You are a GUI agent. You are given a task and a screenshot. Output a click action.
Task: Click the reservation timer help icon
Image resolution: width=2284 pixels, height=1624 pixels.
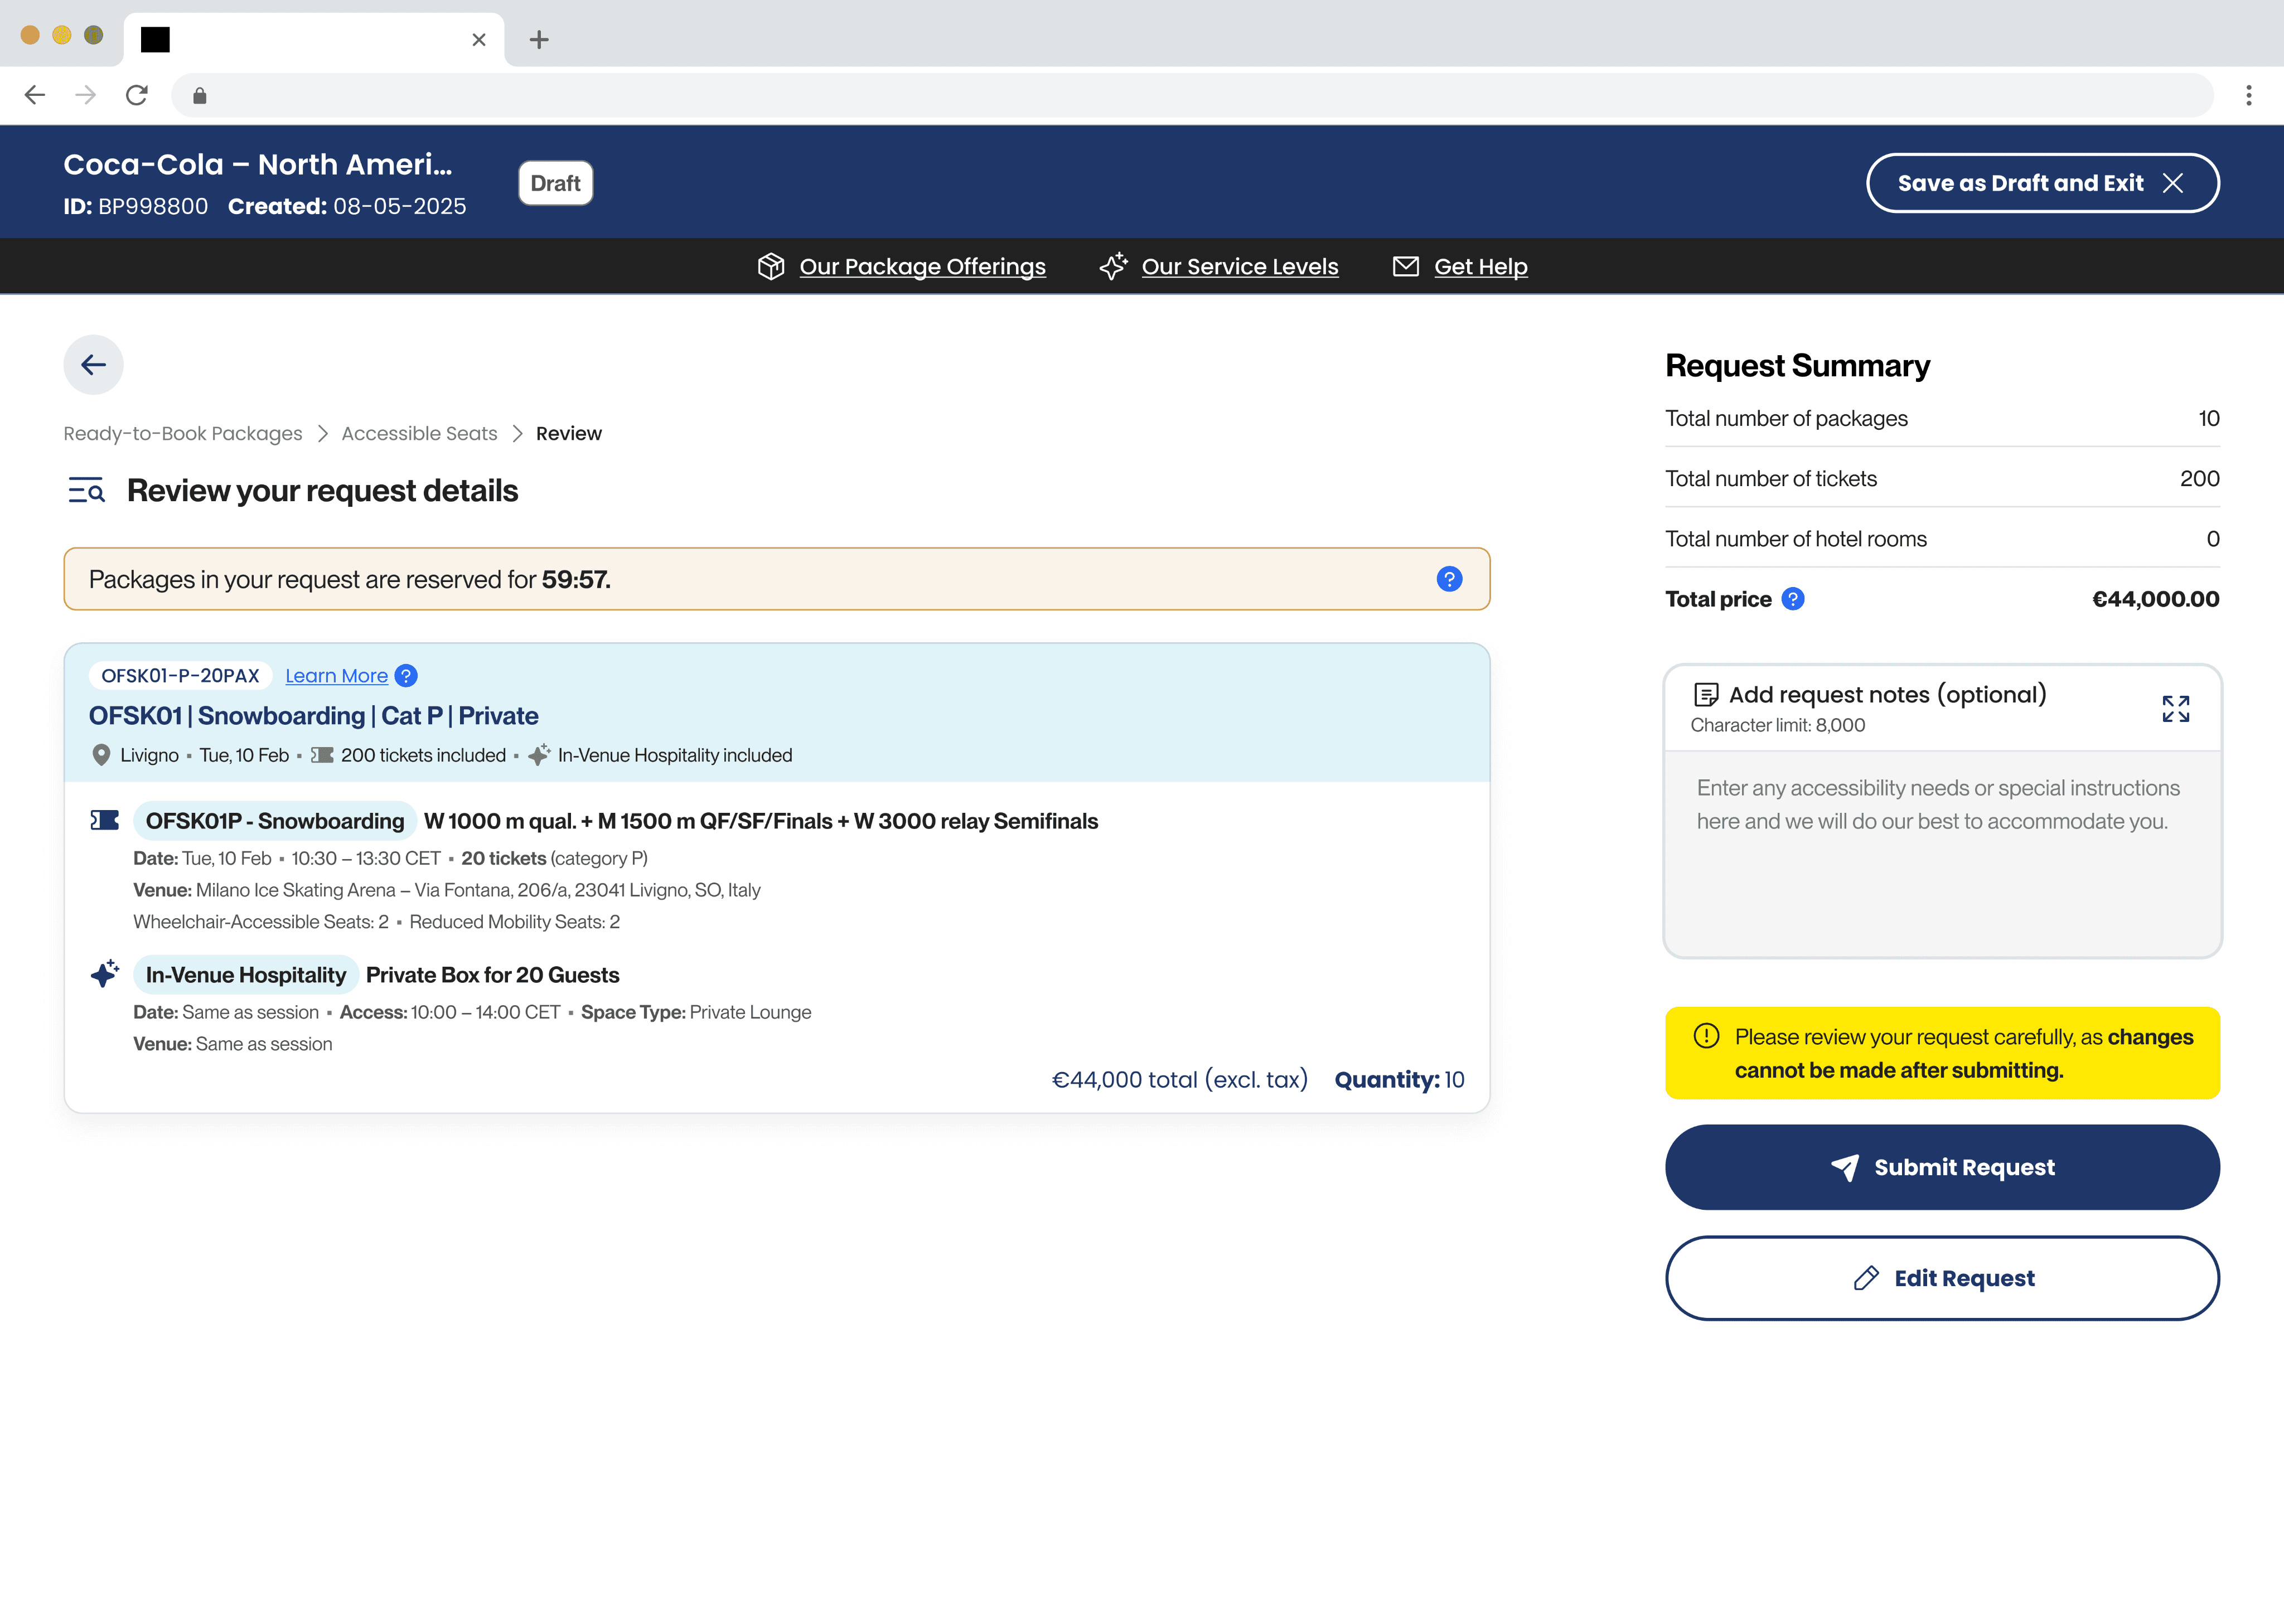pyautogui.click(x=1448, y=579)
